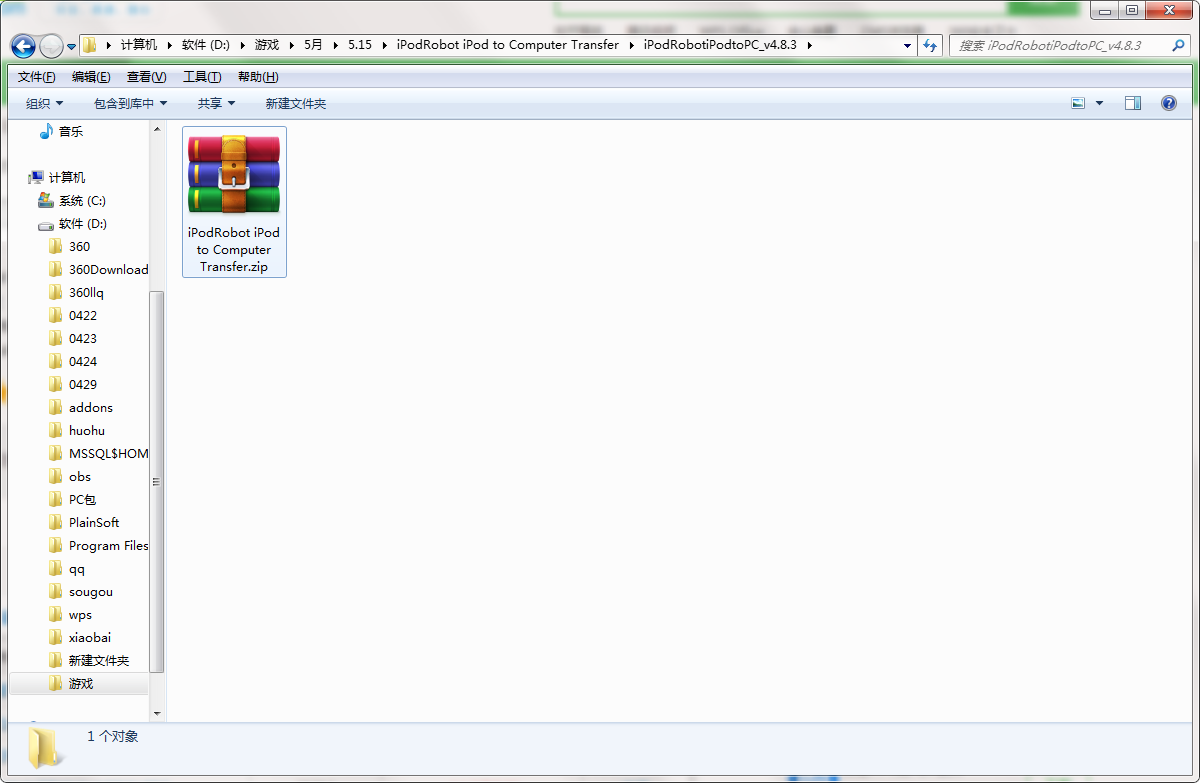Open the wps folder
This screenshot has height=783, width=1200.
pyautogui.click(x=80, y=614)
